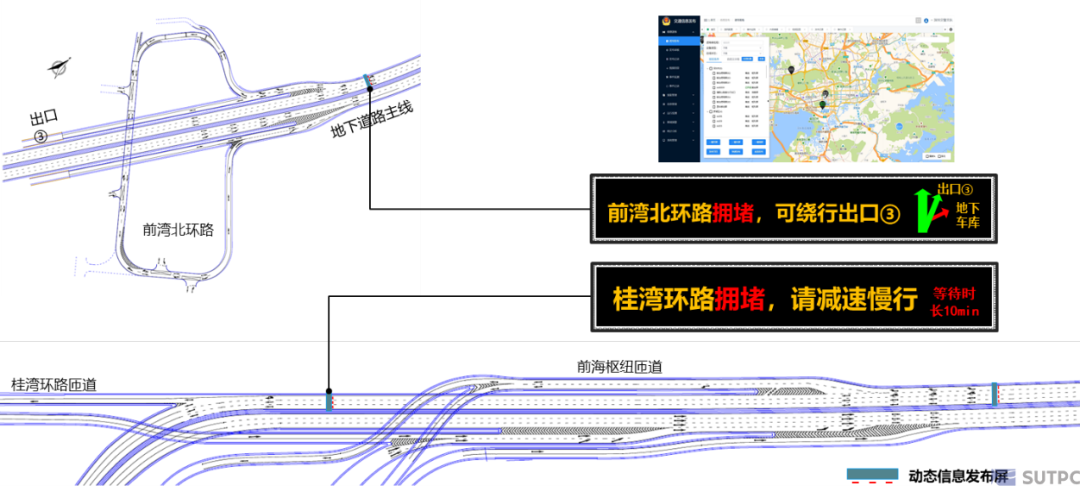Click the police badge logo in the embedded app

coord(666,21)
